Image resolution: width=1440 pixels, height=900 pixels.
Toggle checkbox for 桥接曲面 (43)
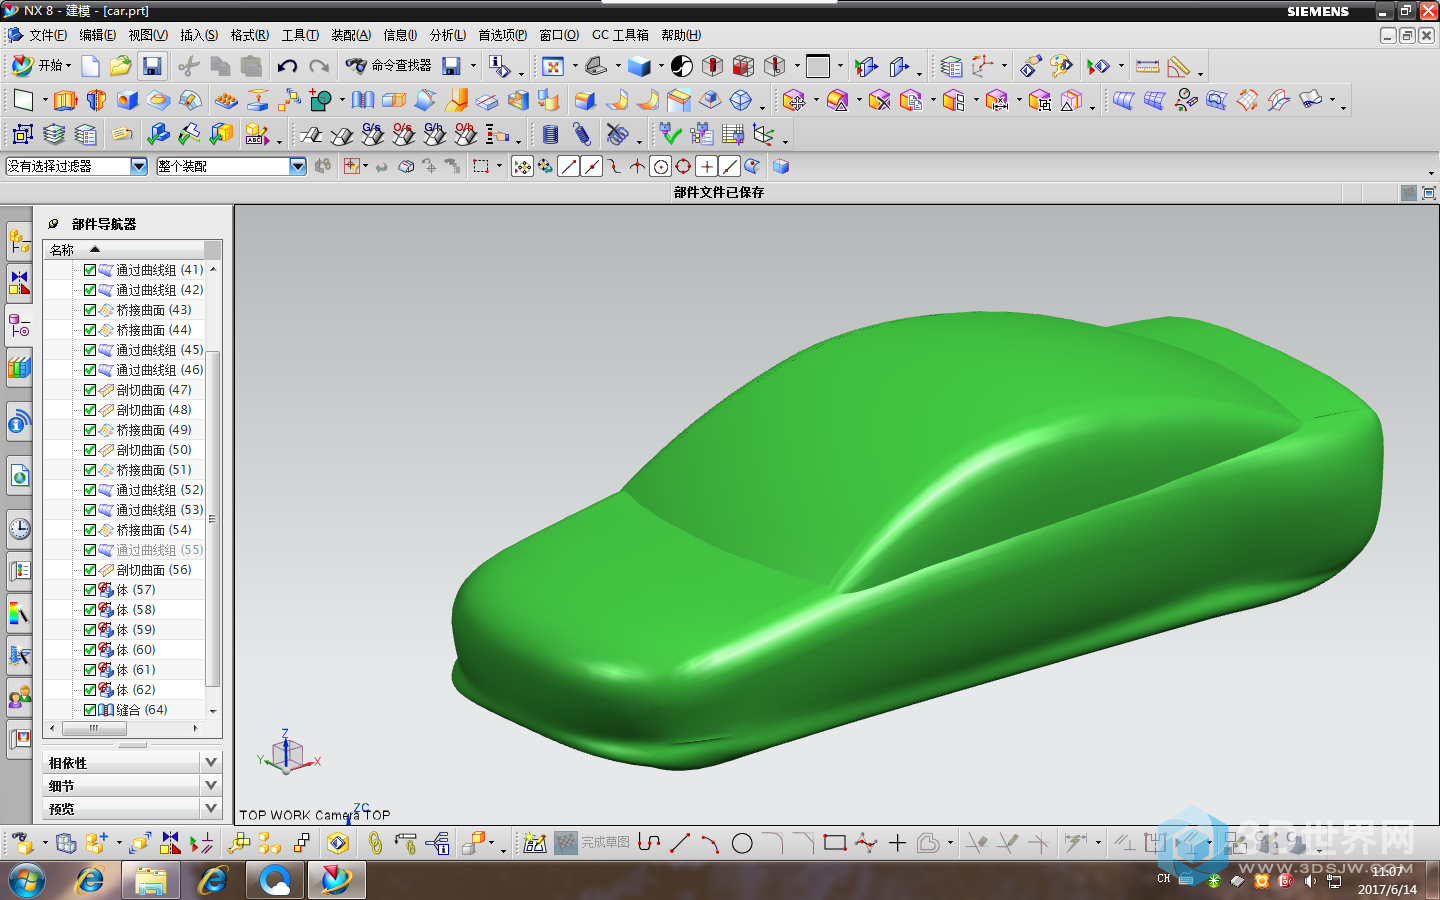(90, 310)
